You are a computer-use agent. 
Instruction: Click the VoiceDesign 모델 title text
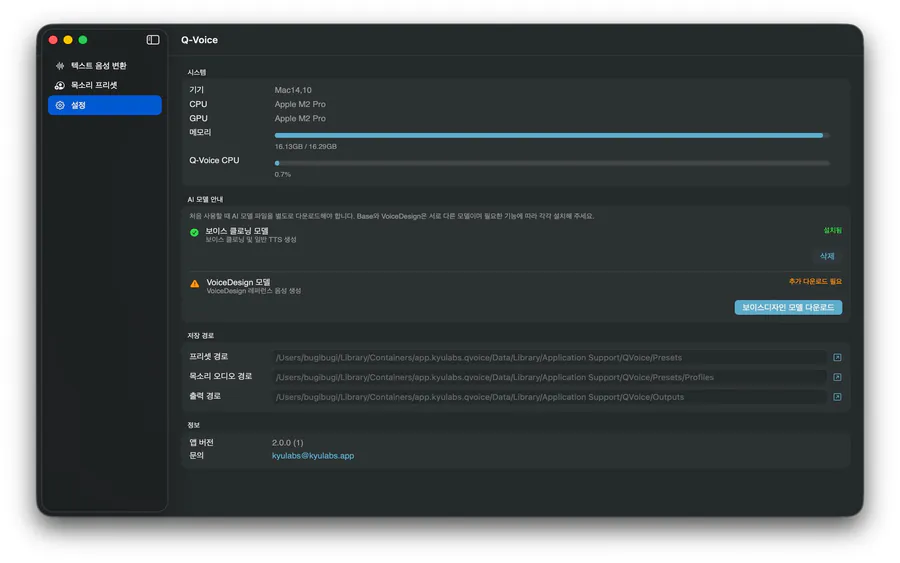[238, 282]
